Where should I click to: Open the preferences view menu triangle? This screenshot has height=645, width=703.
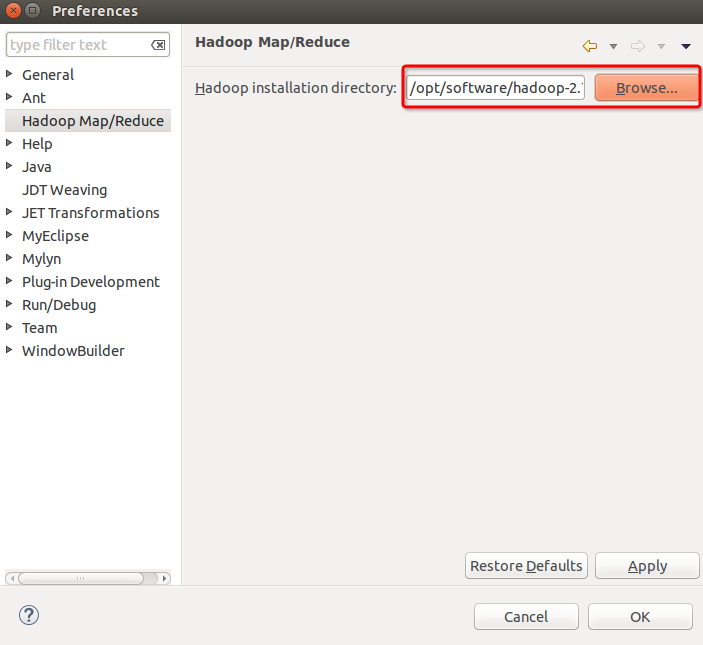click(686, 46)
